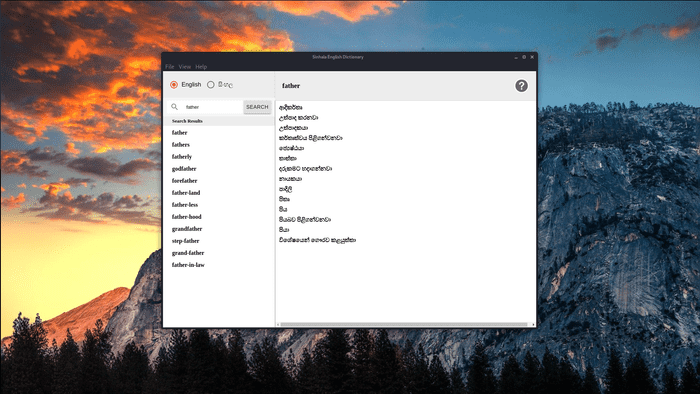The height and width of the screenshot is (394, 700).
Task: Choose 'grandfather' in results list
Action: (x=187, y=229)
